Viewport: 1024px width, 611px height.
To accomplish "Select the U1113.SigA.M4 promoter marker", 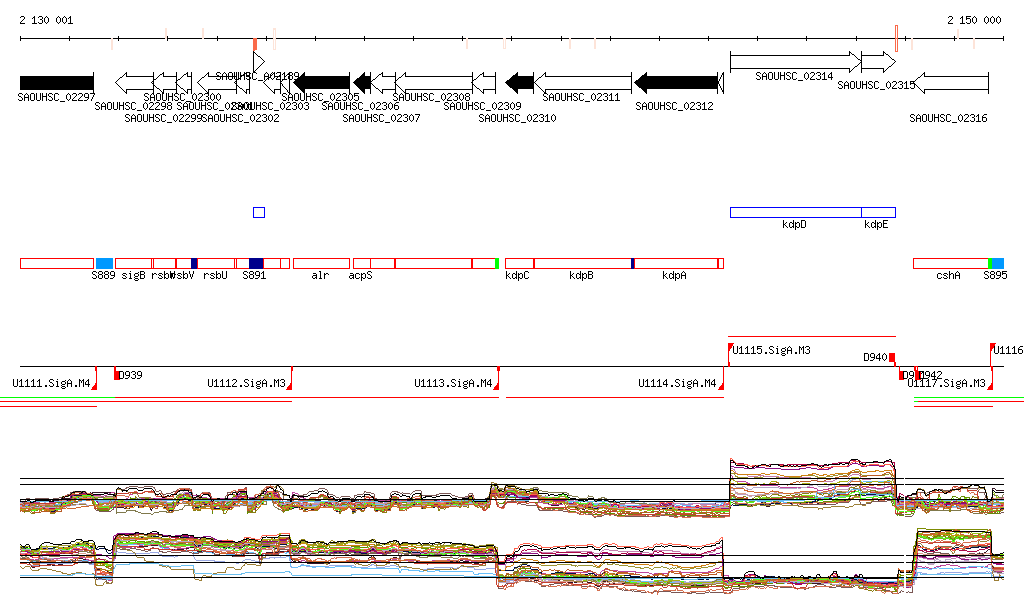I will (497, 379).
